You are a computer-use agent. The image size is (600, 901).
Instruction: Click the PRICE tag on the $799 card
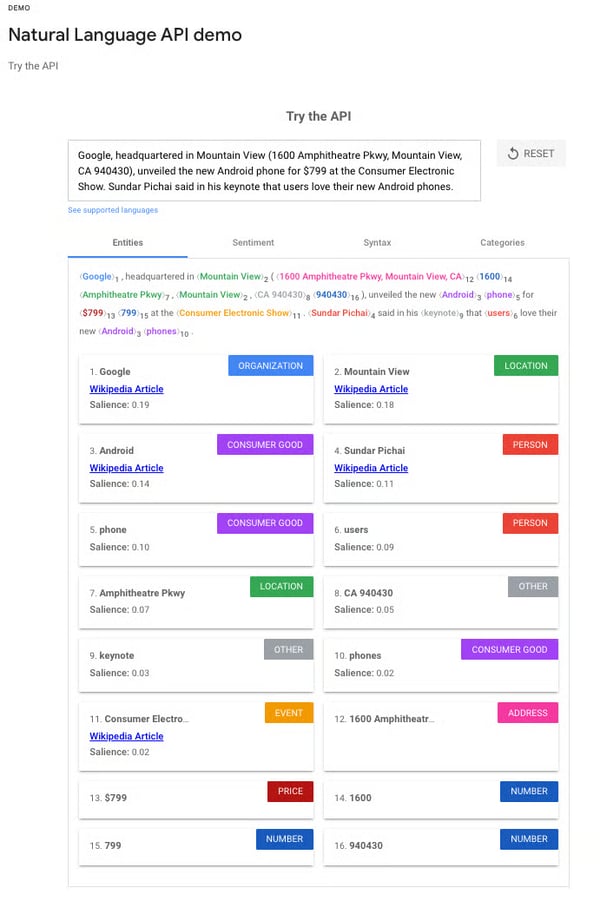290,791
